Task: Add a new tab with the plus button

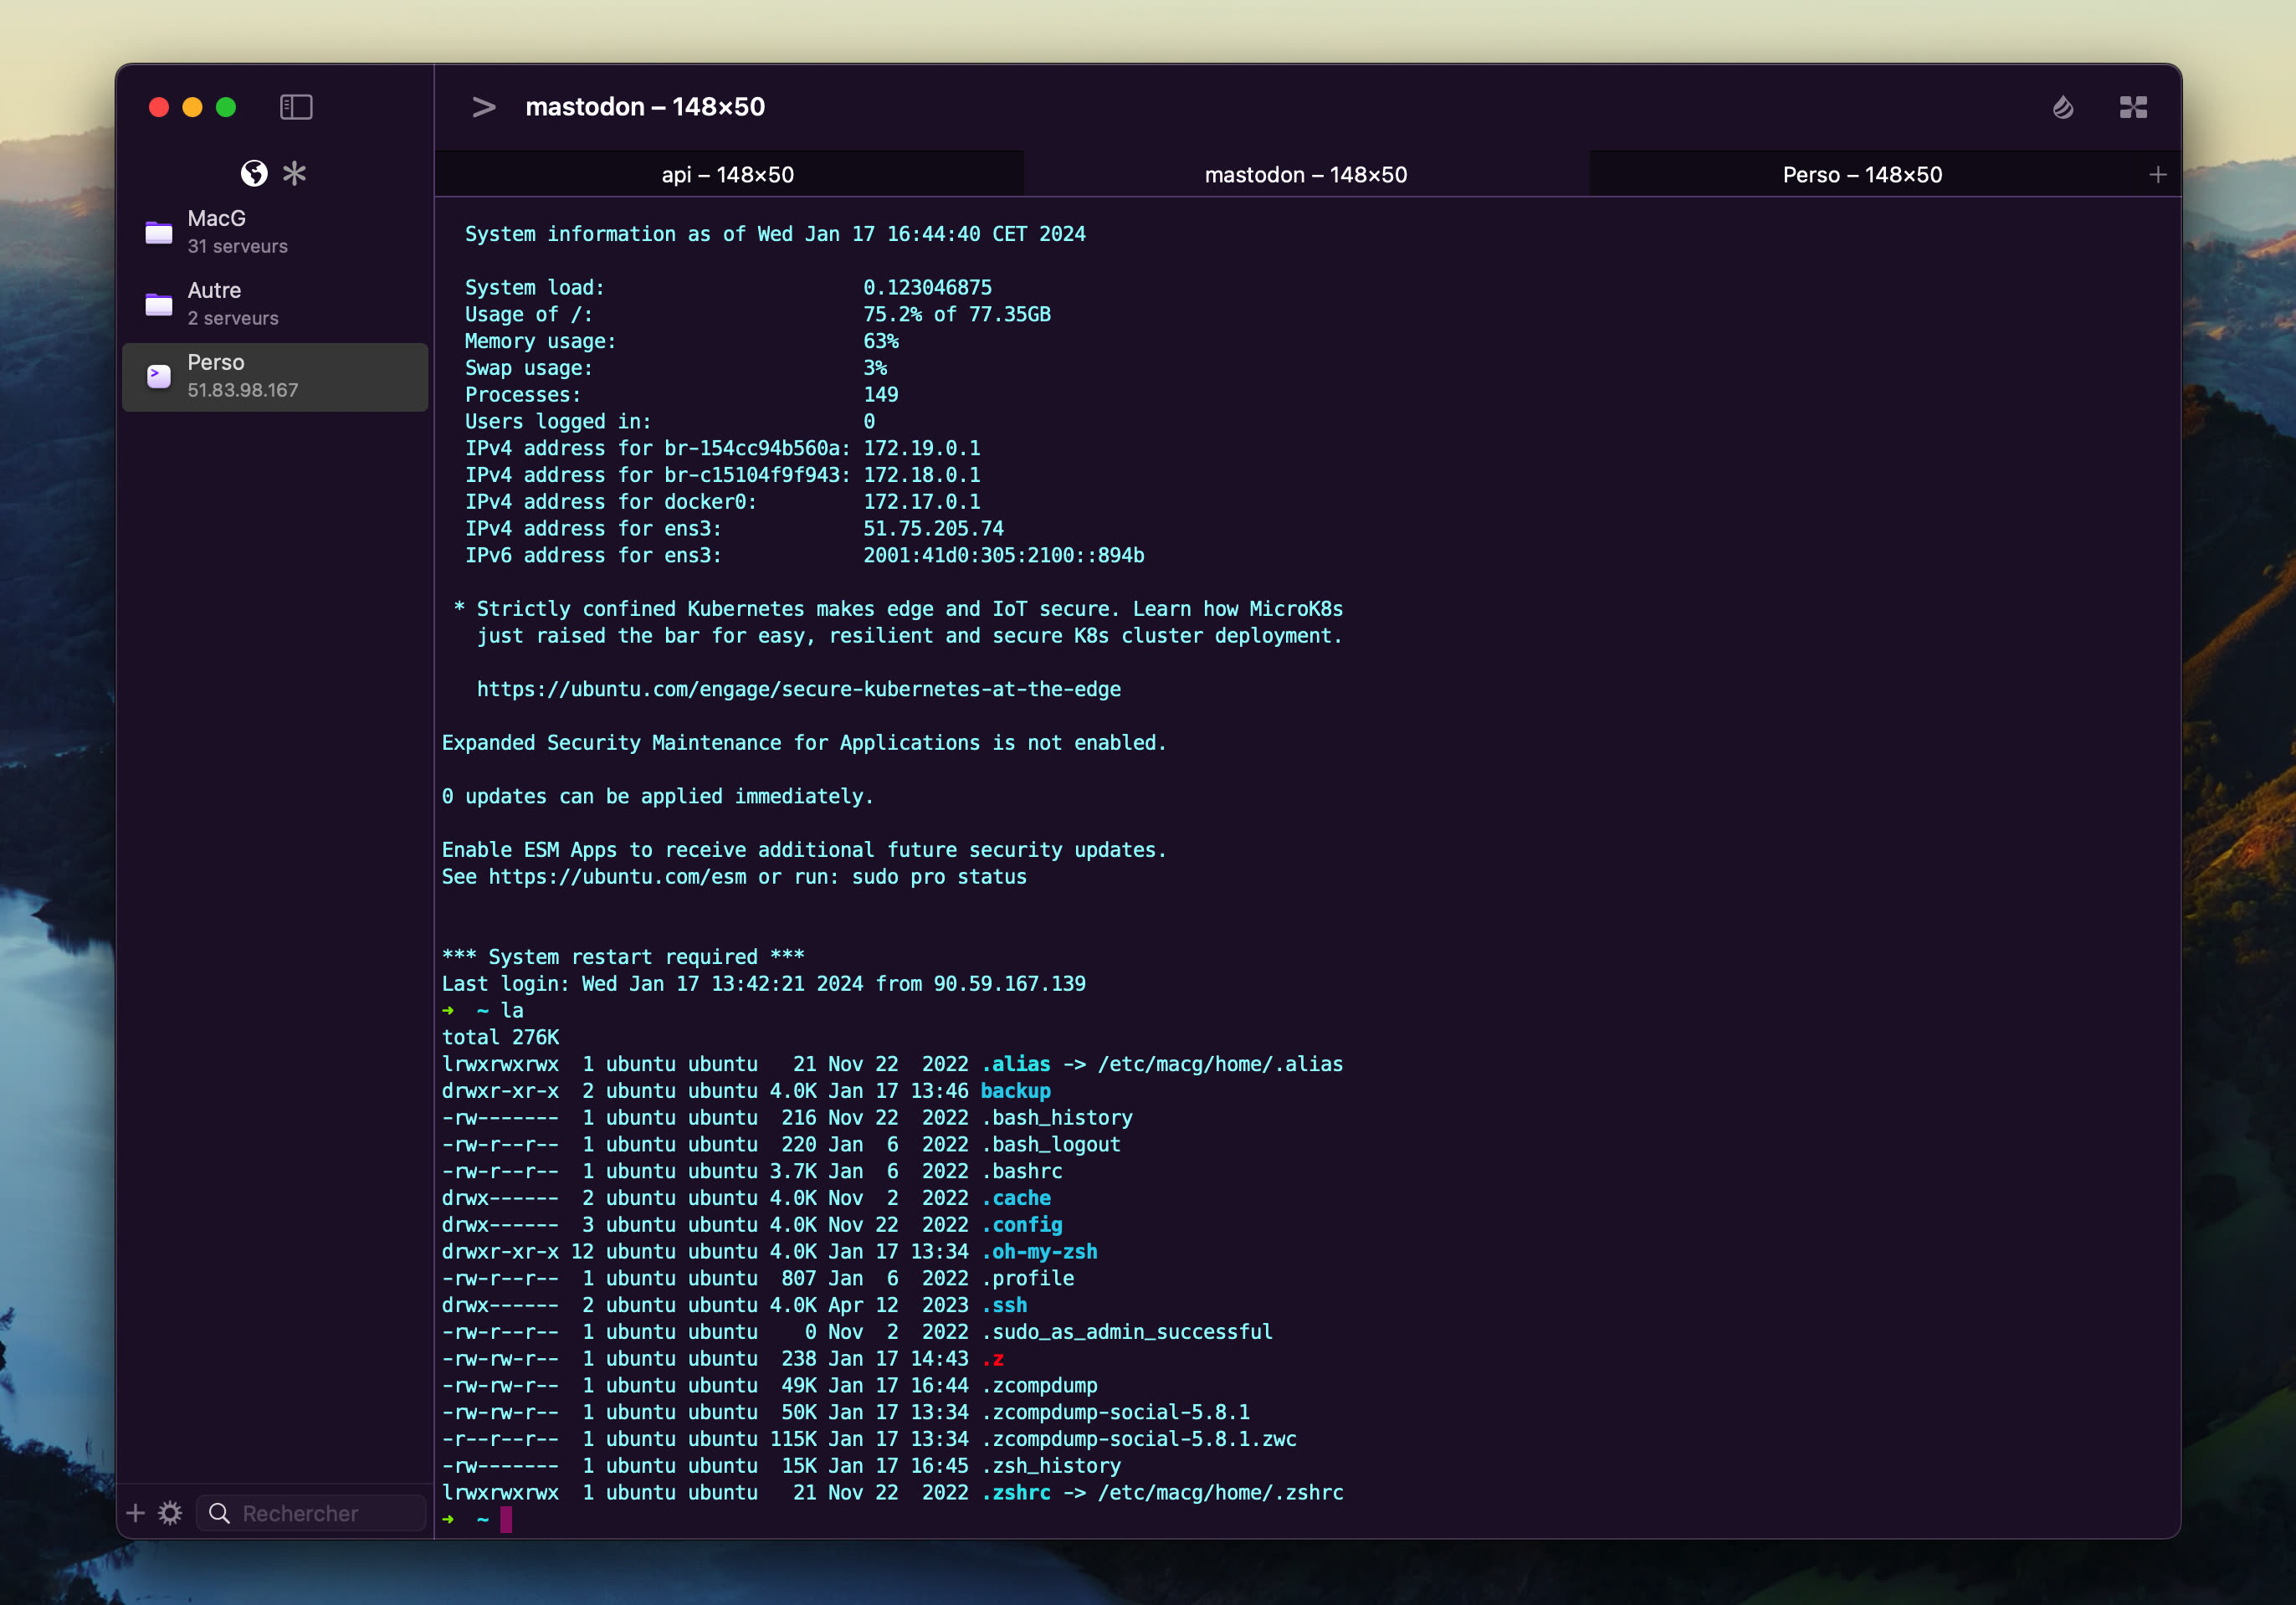Action: (2157, 174)
